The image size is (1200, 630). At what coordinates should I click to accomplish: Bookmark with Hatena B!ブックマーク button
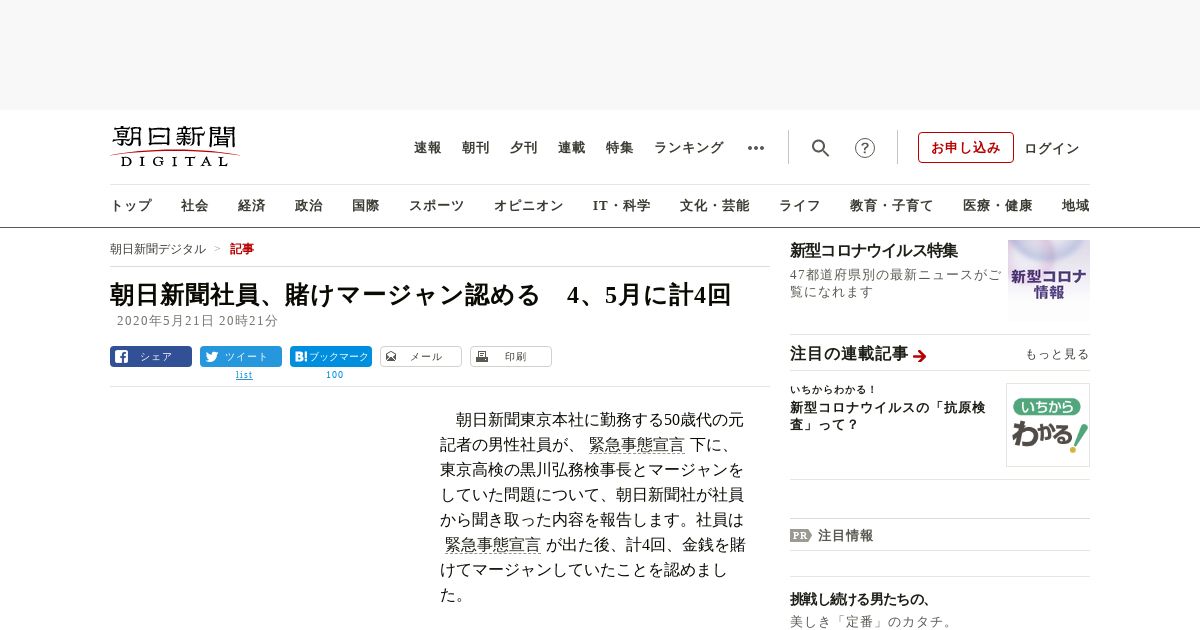tap(331, 357)
